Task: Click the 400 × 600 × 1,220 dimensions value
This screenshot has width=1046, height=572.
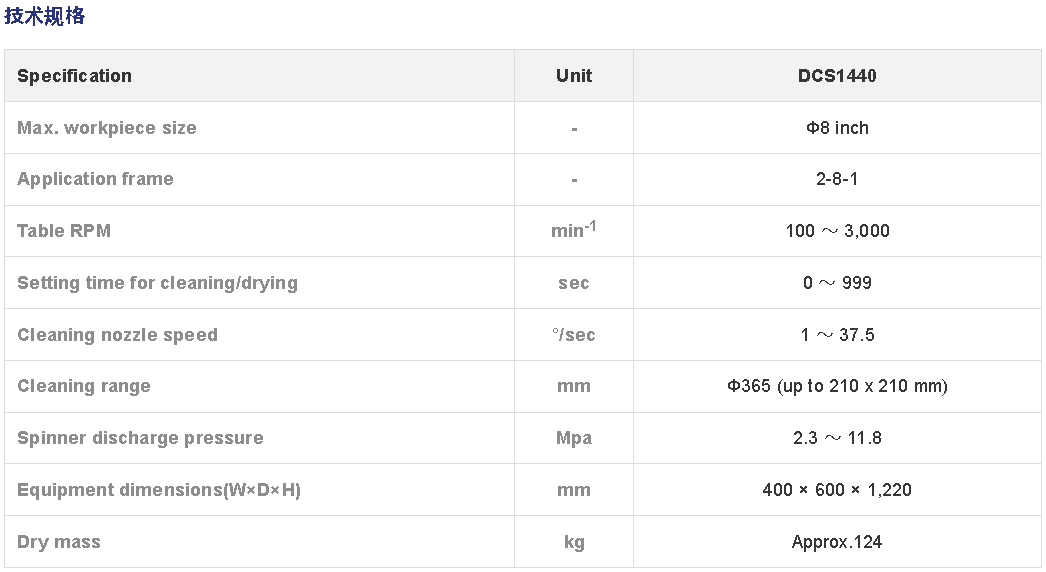Action: click(x=837, y=490)
